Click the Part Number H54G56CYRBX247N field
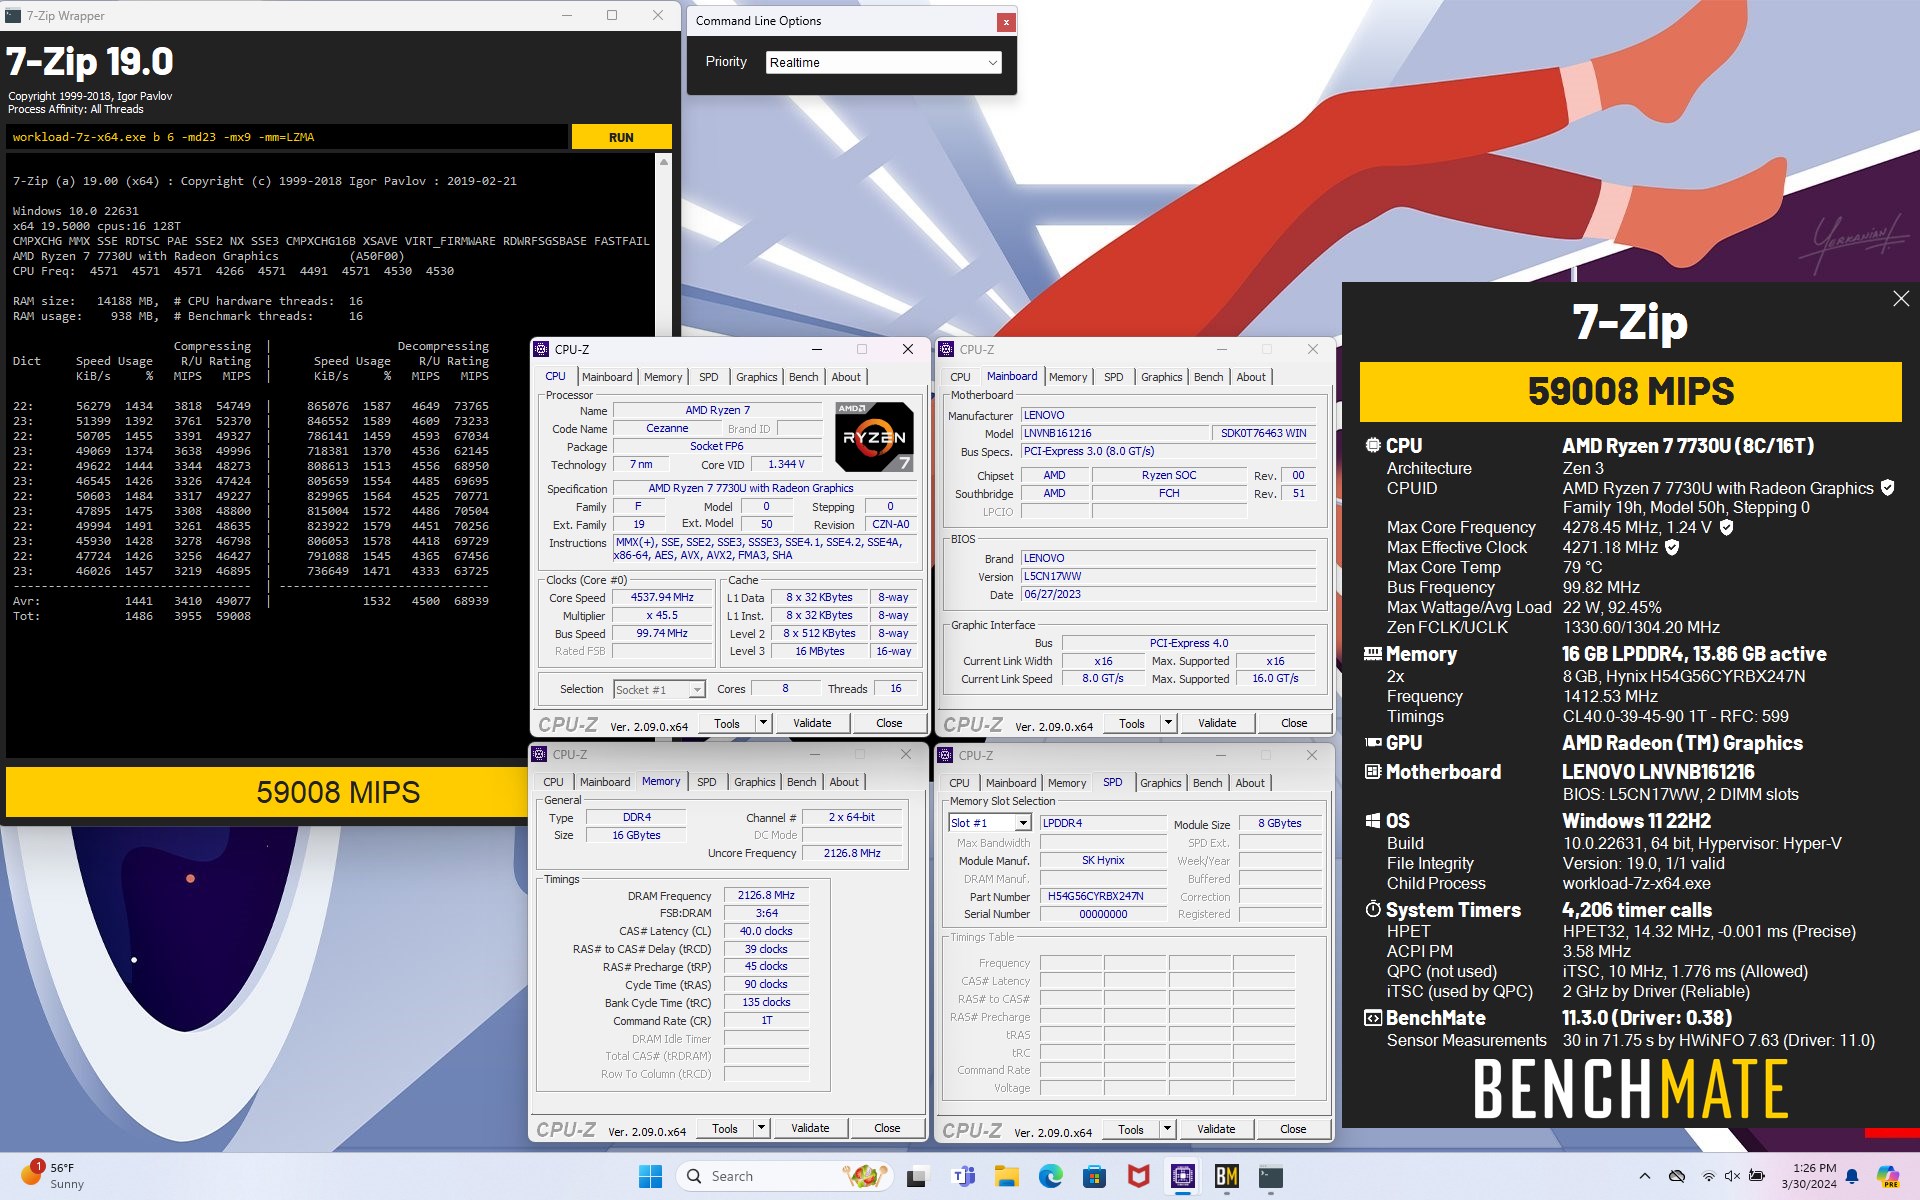 (1103, 896)
